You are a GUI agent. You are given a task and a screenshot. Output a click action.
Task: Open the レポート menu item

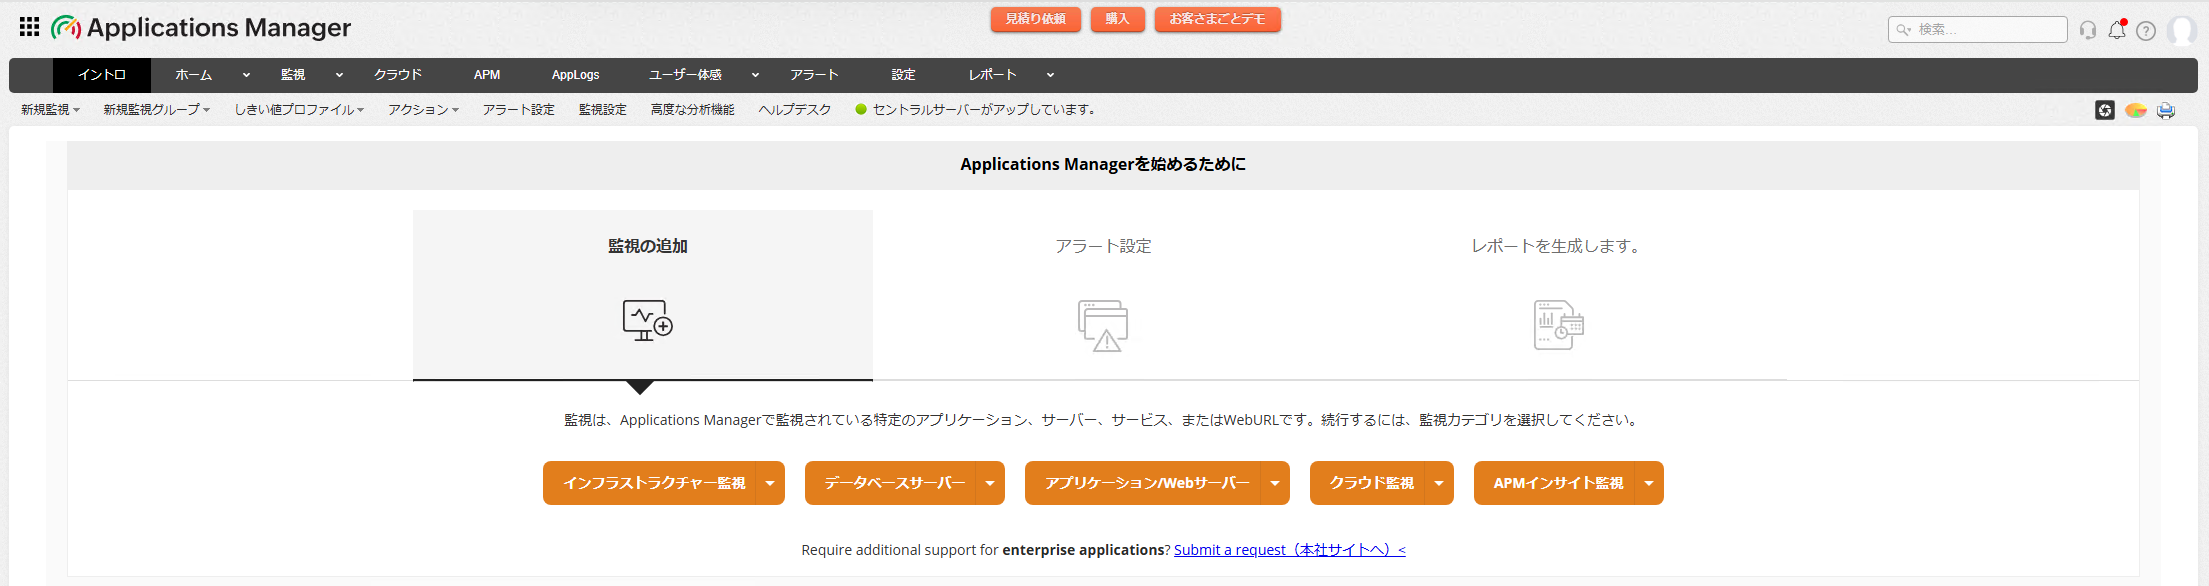pos(992,75)
